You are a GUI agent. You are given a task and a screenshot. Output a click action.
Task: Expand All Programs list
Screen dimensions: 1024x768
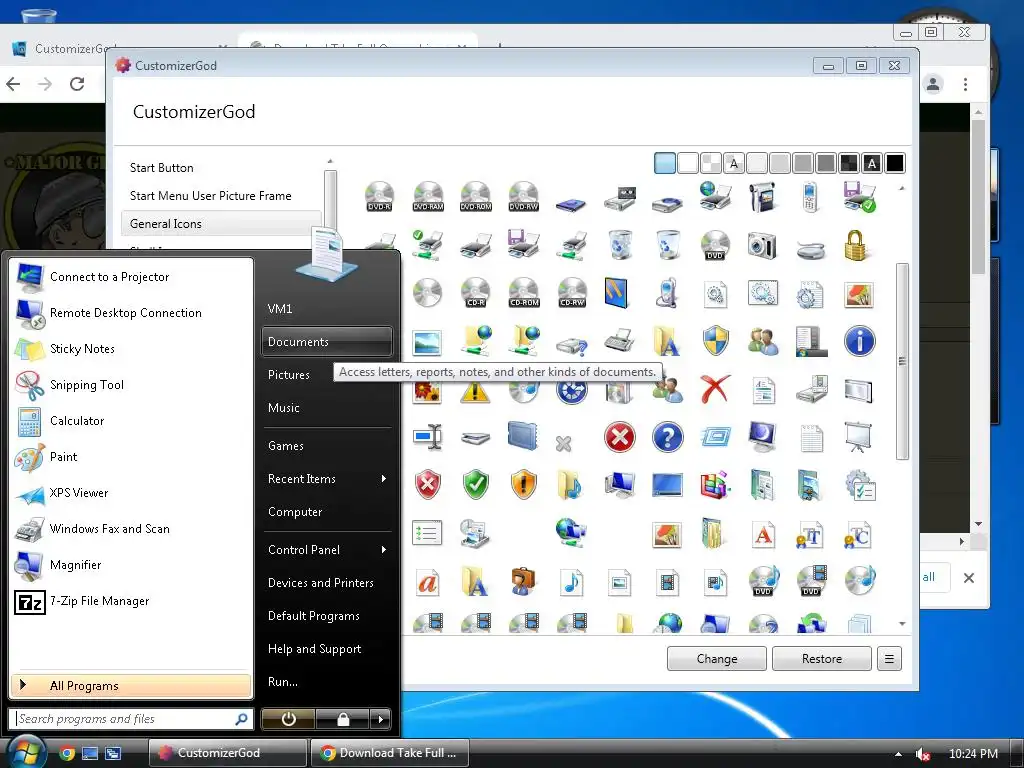coord(131,686)
